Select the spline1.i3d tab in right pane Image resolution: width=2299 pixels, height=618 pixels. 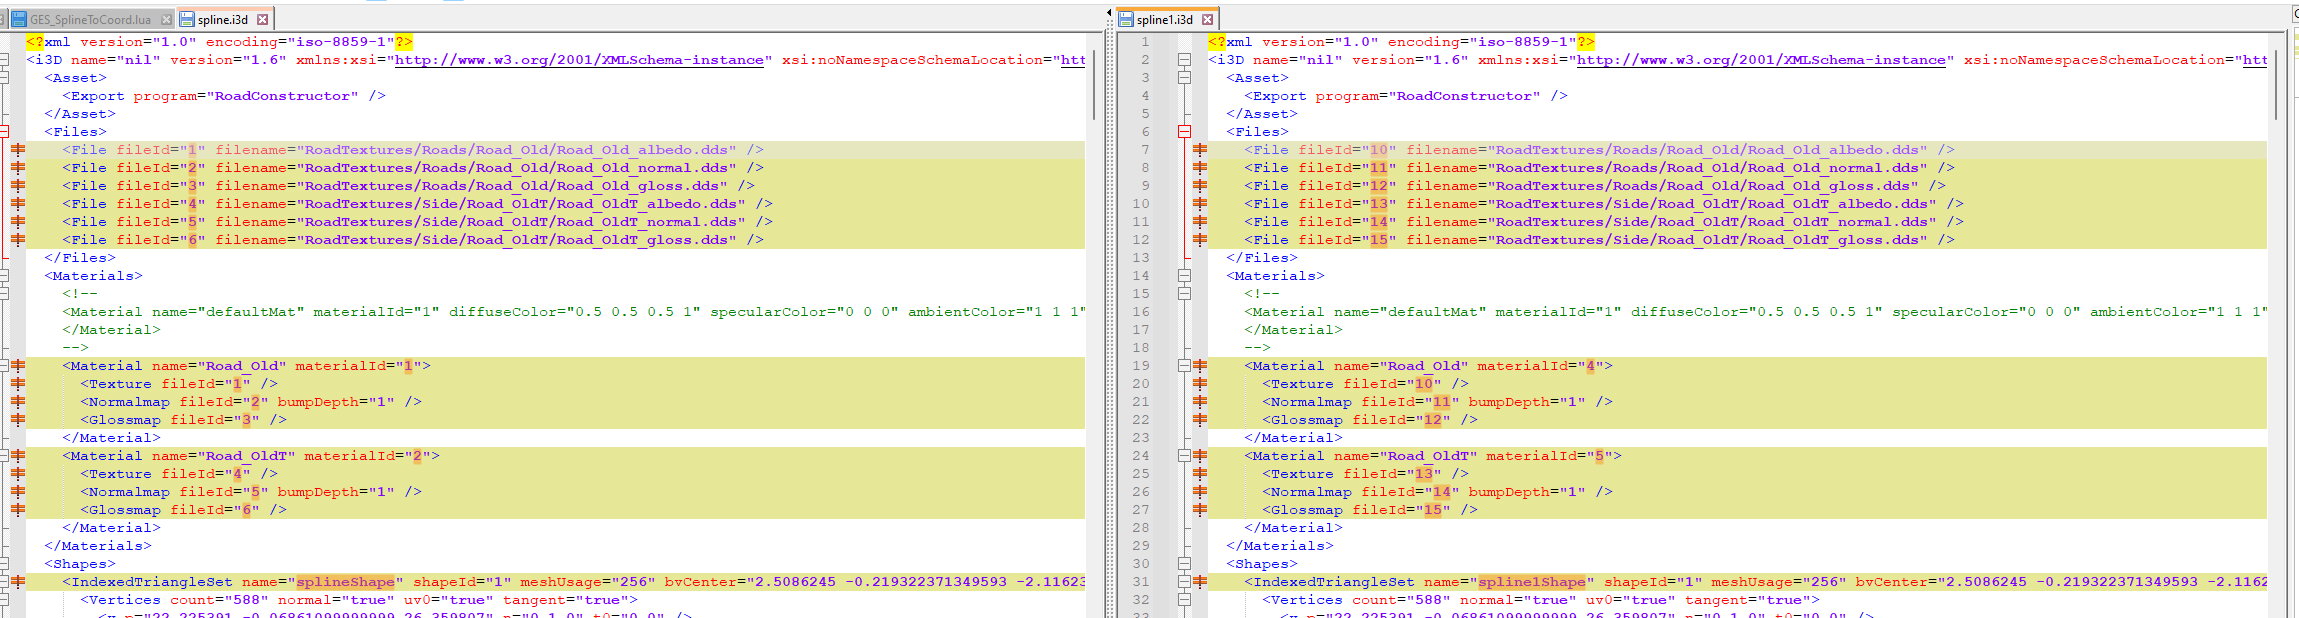1164,19
